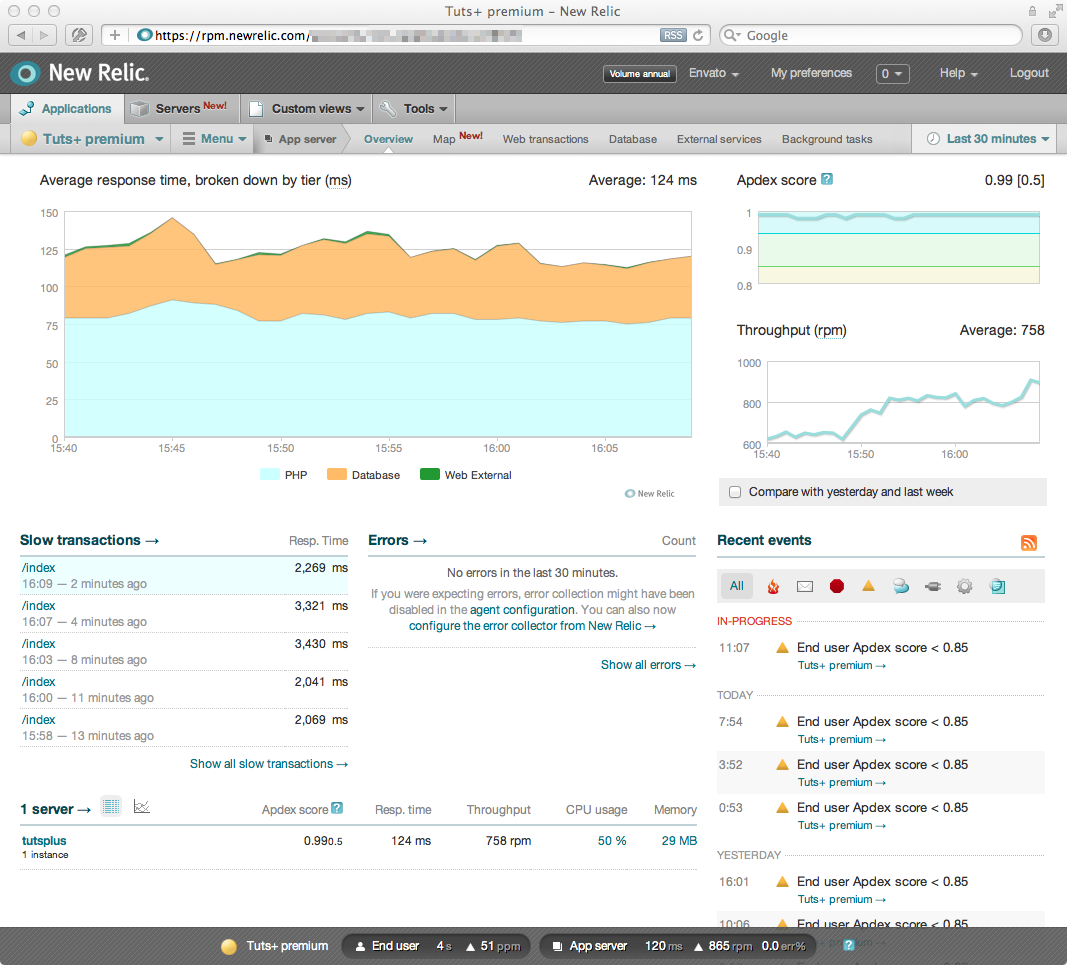Filter recent events by plug icon
1067x965 pixels.
point(933,586)
